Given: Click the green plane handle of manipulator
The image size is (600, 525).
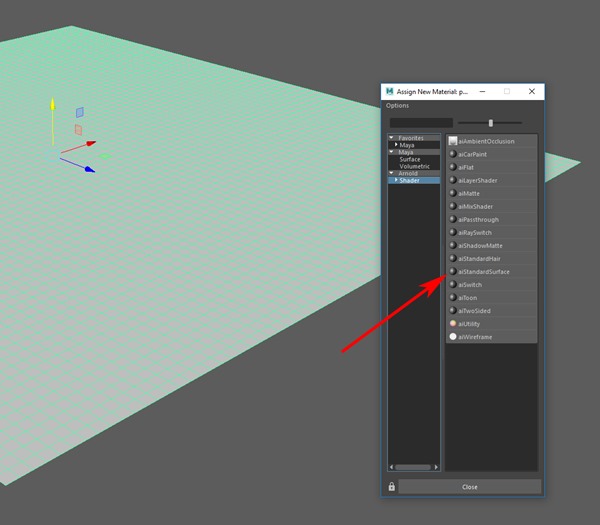Looking at the screenshot, I should click(x=105, y=156).
